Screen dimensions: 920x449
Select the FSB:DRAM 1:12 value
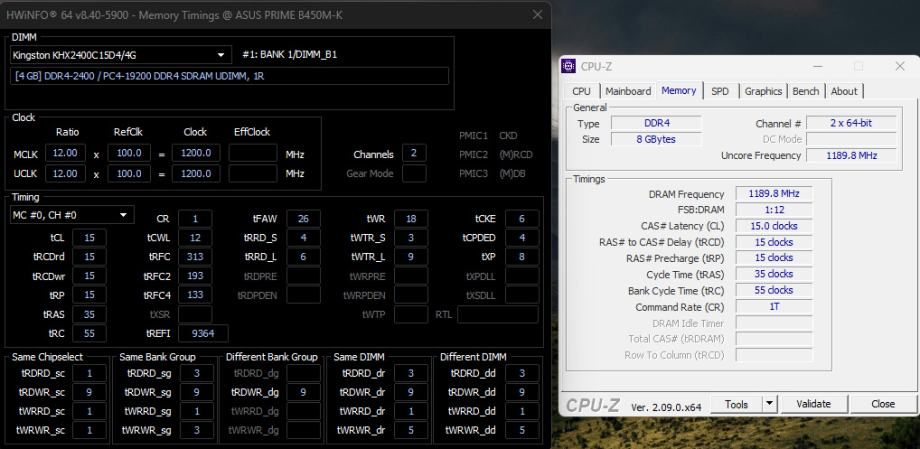774,210
